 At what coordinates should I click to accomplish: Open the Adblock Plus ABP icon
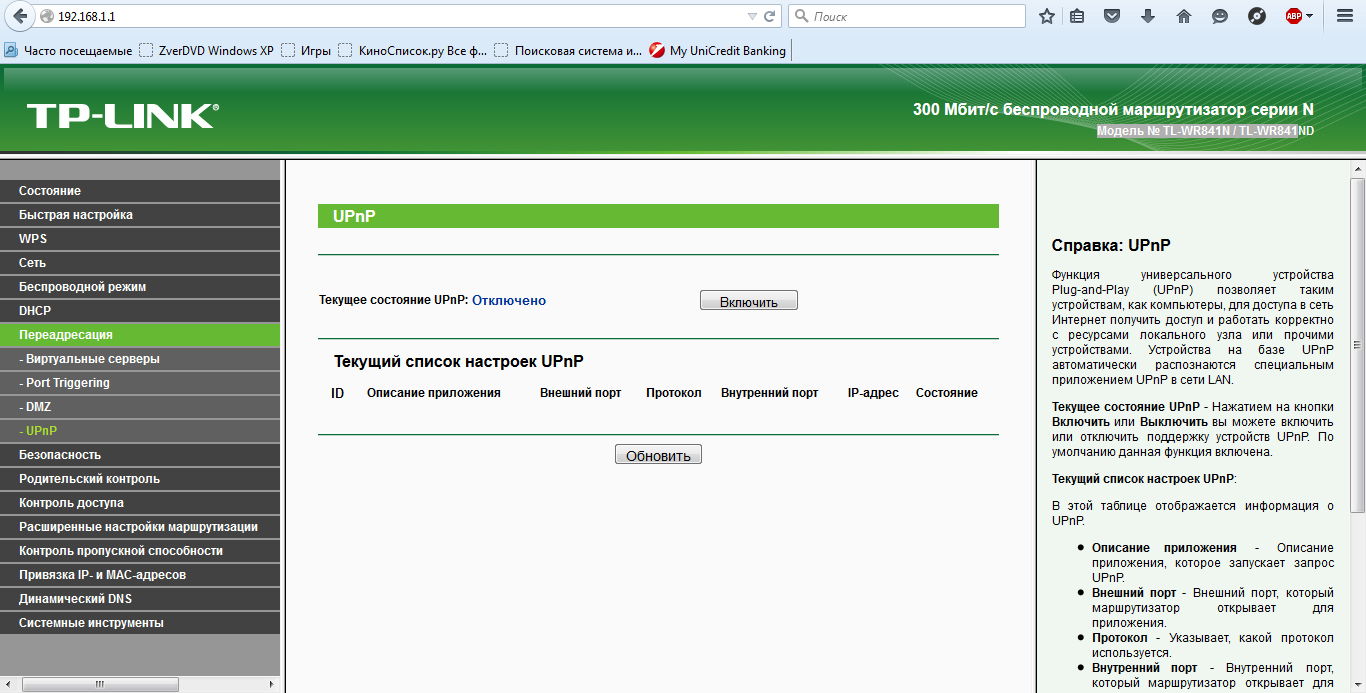tap(1293, 16)
